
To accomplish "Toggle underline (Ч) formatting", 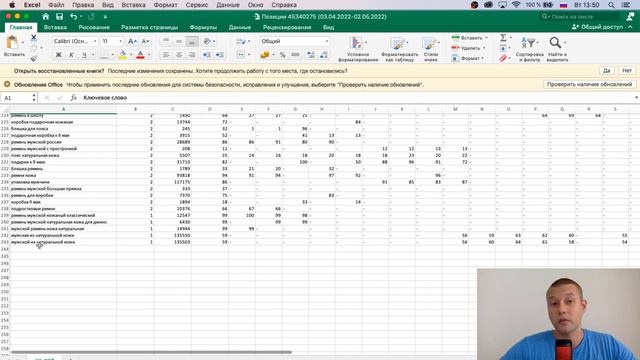I will 84,55.
